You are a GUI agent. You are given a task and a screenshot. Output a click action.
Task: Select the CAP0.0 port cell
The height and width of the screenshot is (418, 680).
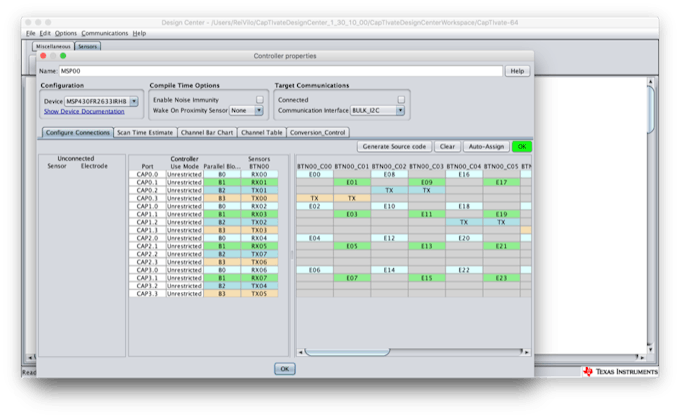click(147, 174)
